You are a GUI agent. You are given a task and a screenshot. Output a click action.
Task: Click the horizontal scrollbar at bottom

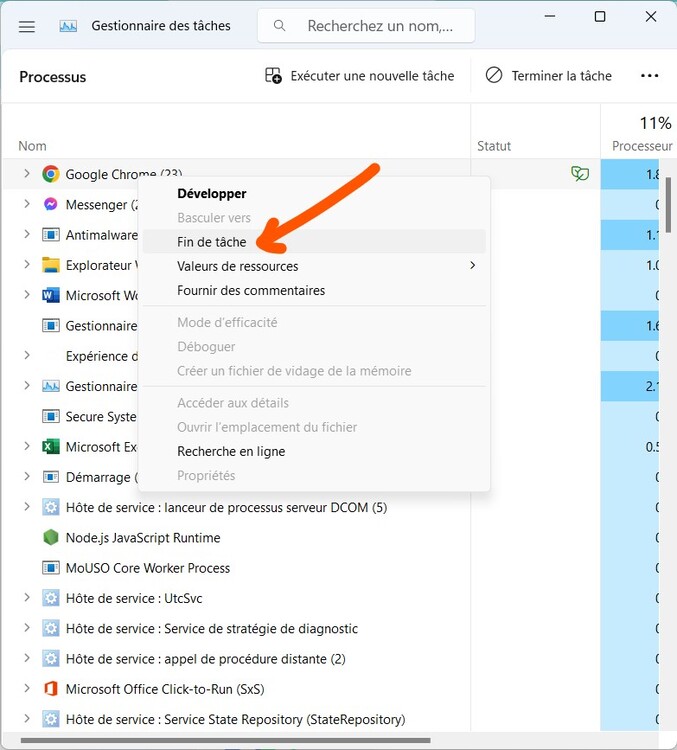(x=225, y=740)
